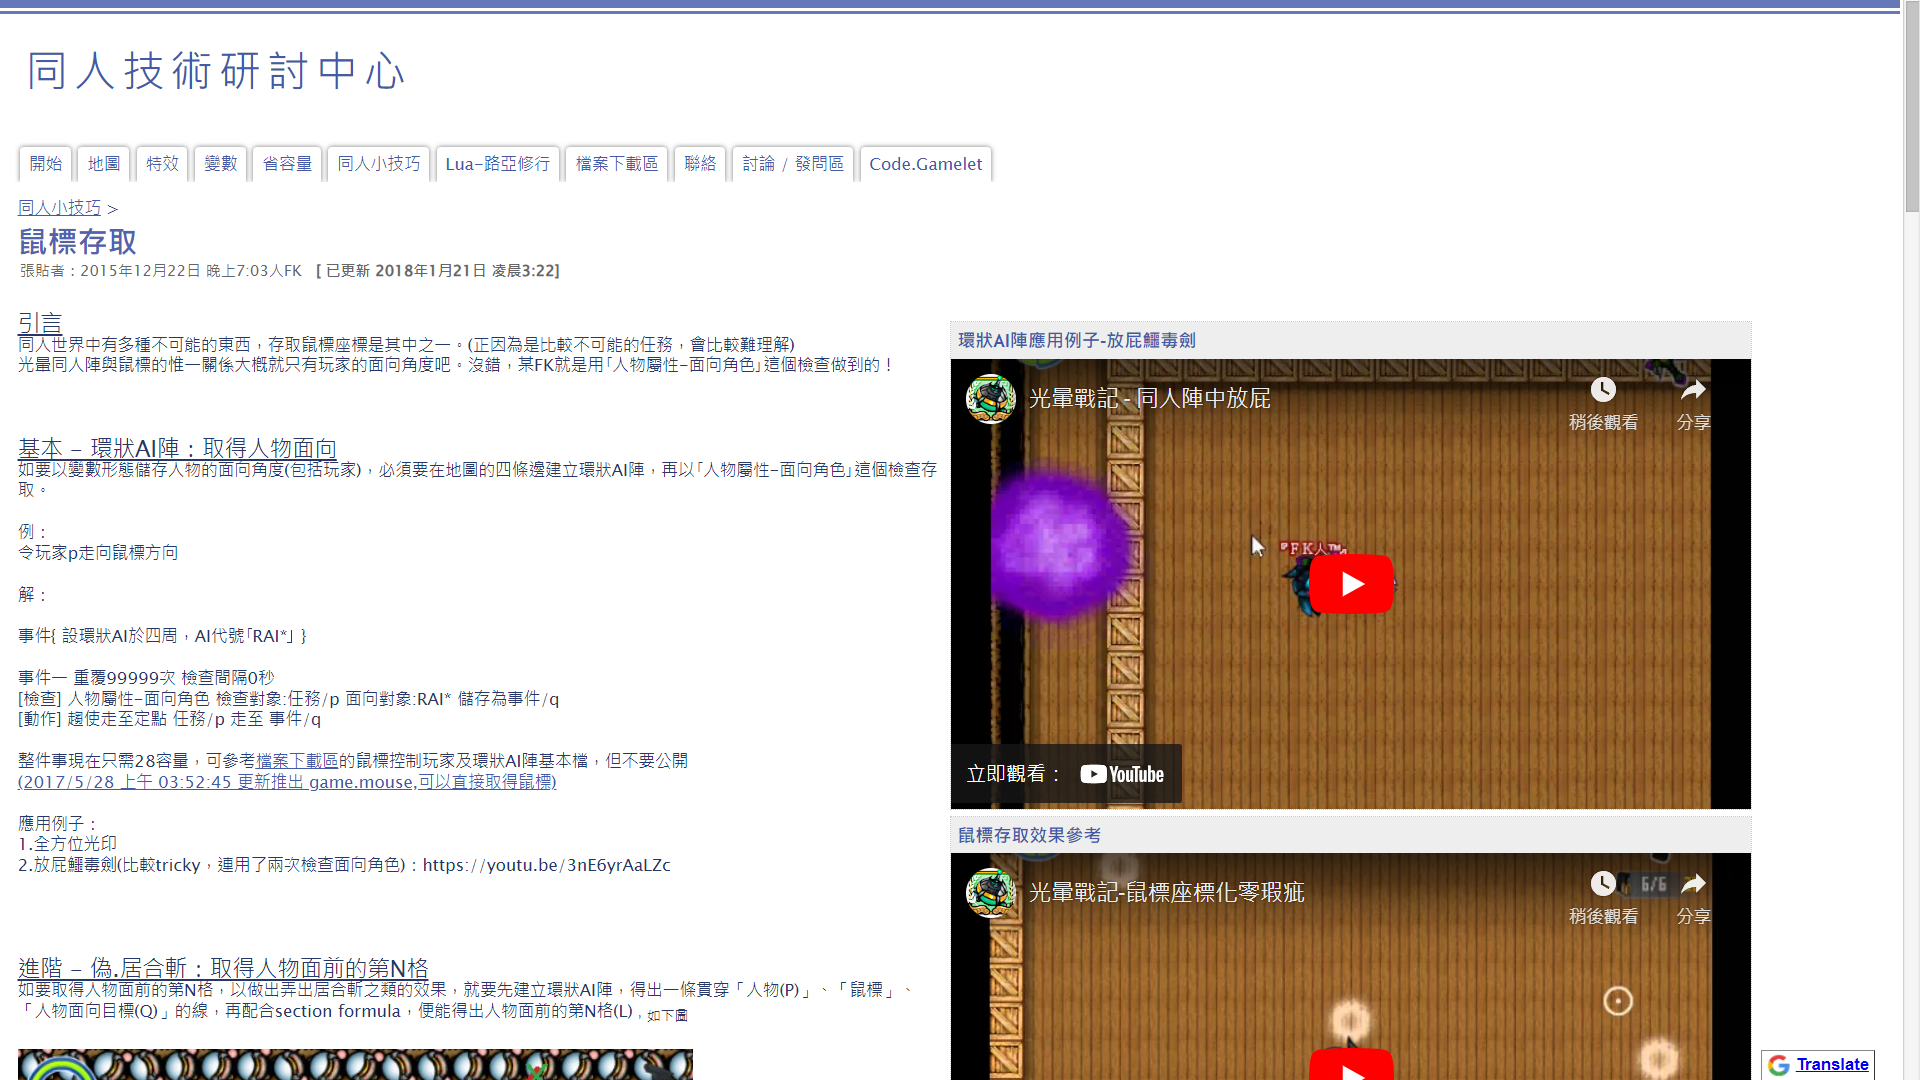The height and width of the screenshot is (1080, 1920).
Task: Switch to Lua-路亞修行 tab
Action: 497,164
